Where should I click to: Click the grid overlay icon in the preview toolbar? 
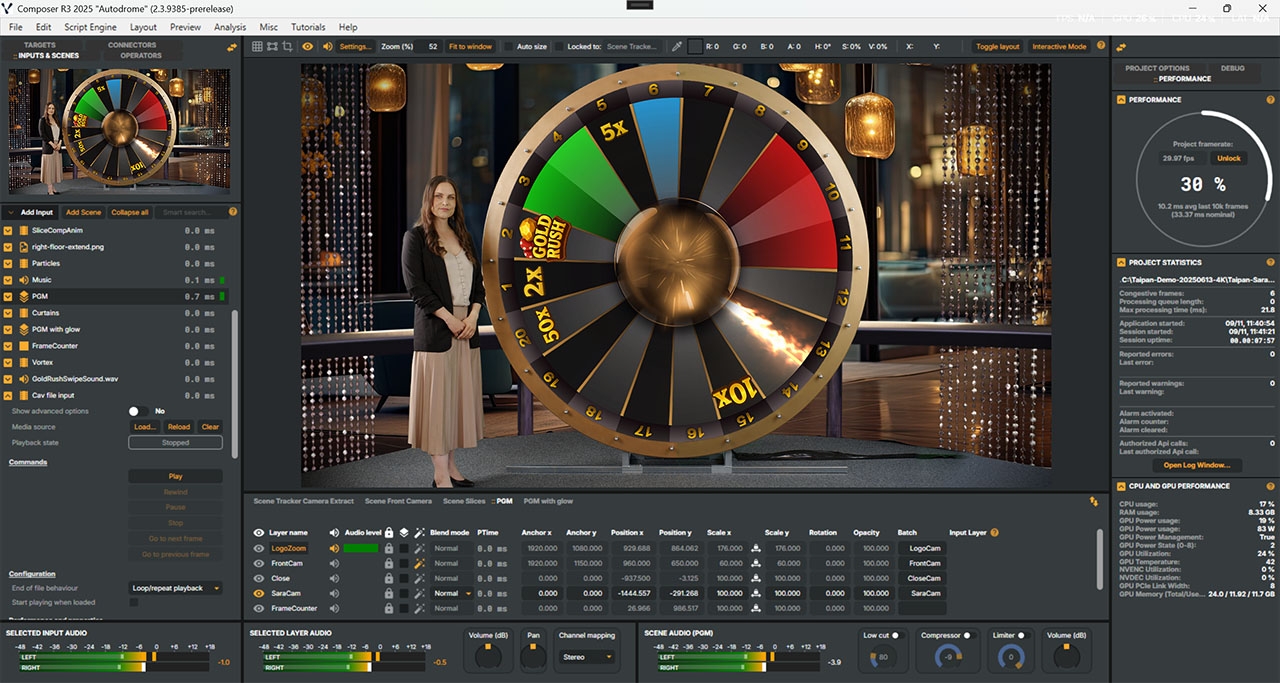point(257,46)
